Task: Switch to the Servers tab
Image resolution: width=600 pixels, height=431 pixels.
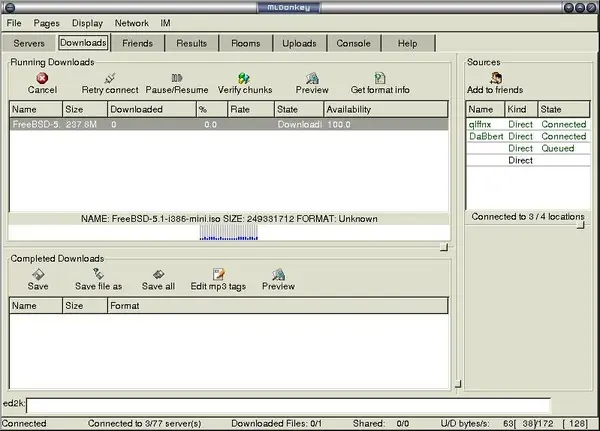Action: (x=28, y=44)
